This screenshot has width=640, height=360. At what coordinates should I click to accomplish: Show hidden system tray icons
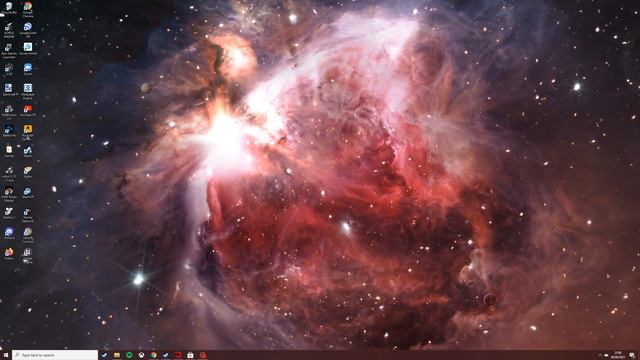[600, 355]
